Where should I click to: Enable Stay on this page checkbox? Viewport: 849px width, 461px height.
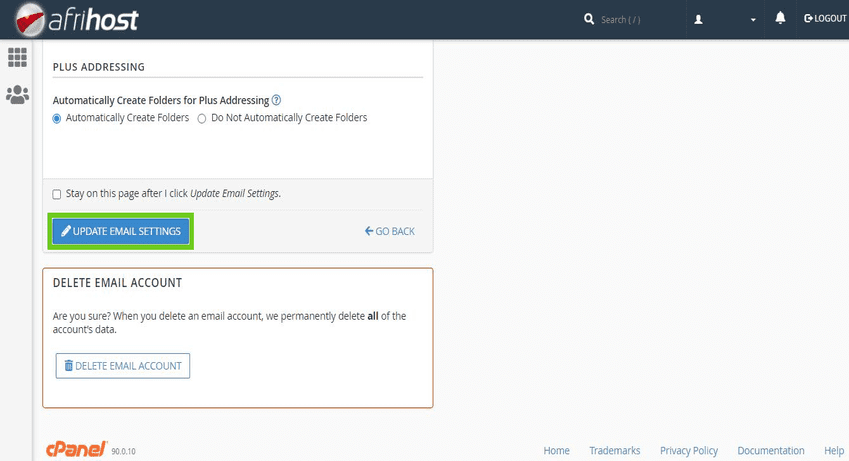point(57,194)
